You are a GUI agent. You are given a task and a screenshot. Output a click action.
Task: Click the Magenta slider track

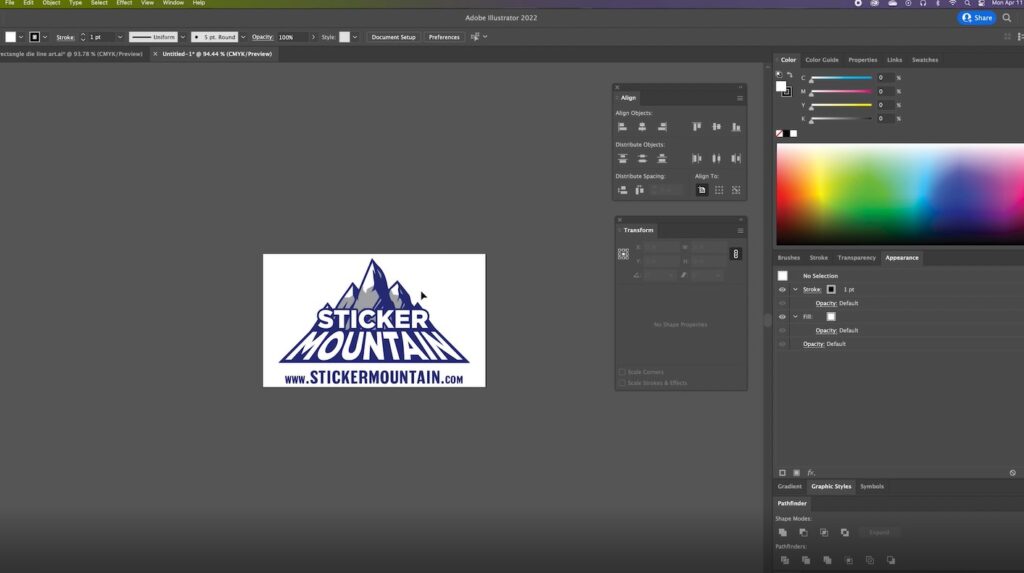coord(841,91)
